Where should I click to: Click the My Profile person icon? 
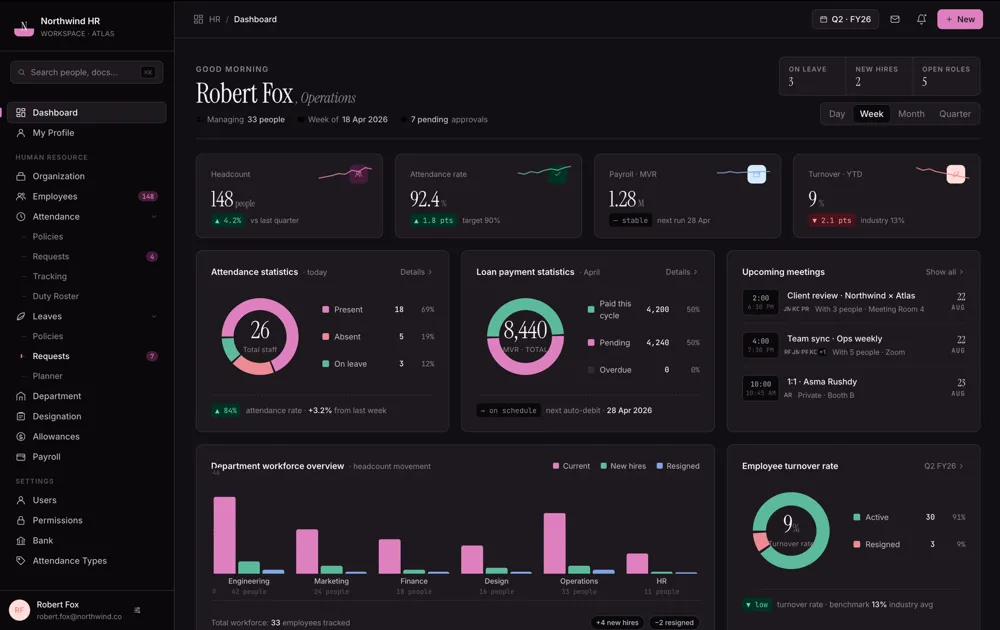point(21,133)
